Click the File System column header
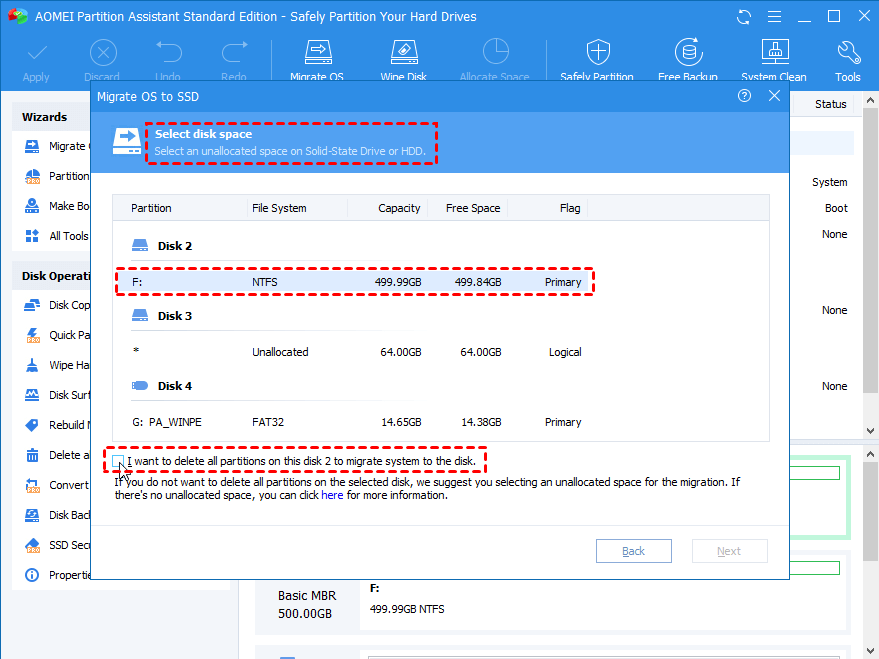The width and height of the screenshot is (879, 659). click(297, 208)
